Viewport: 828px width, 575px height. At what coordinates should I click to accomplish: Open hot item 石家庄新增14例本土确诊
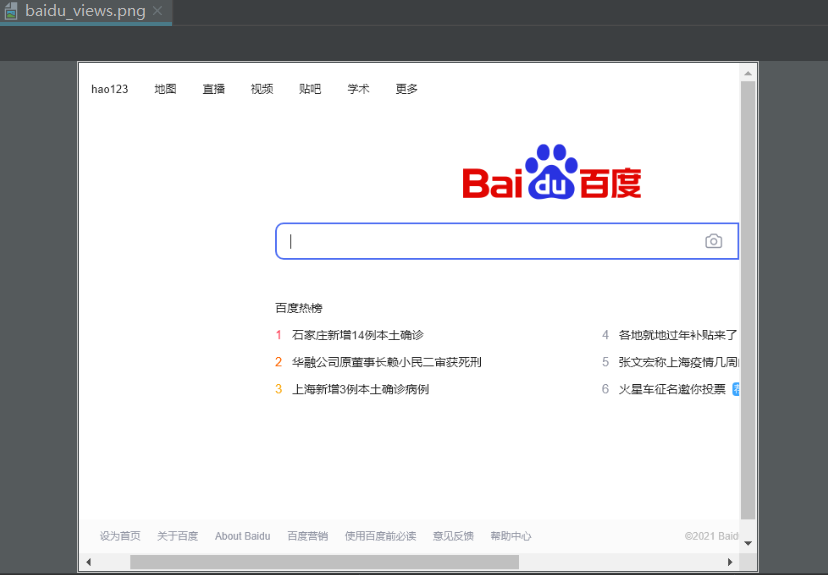coord(357,335)
